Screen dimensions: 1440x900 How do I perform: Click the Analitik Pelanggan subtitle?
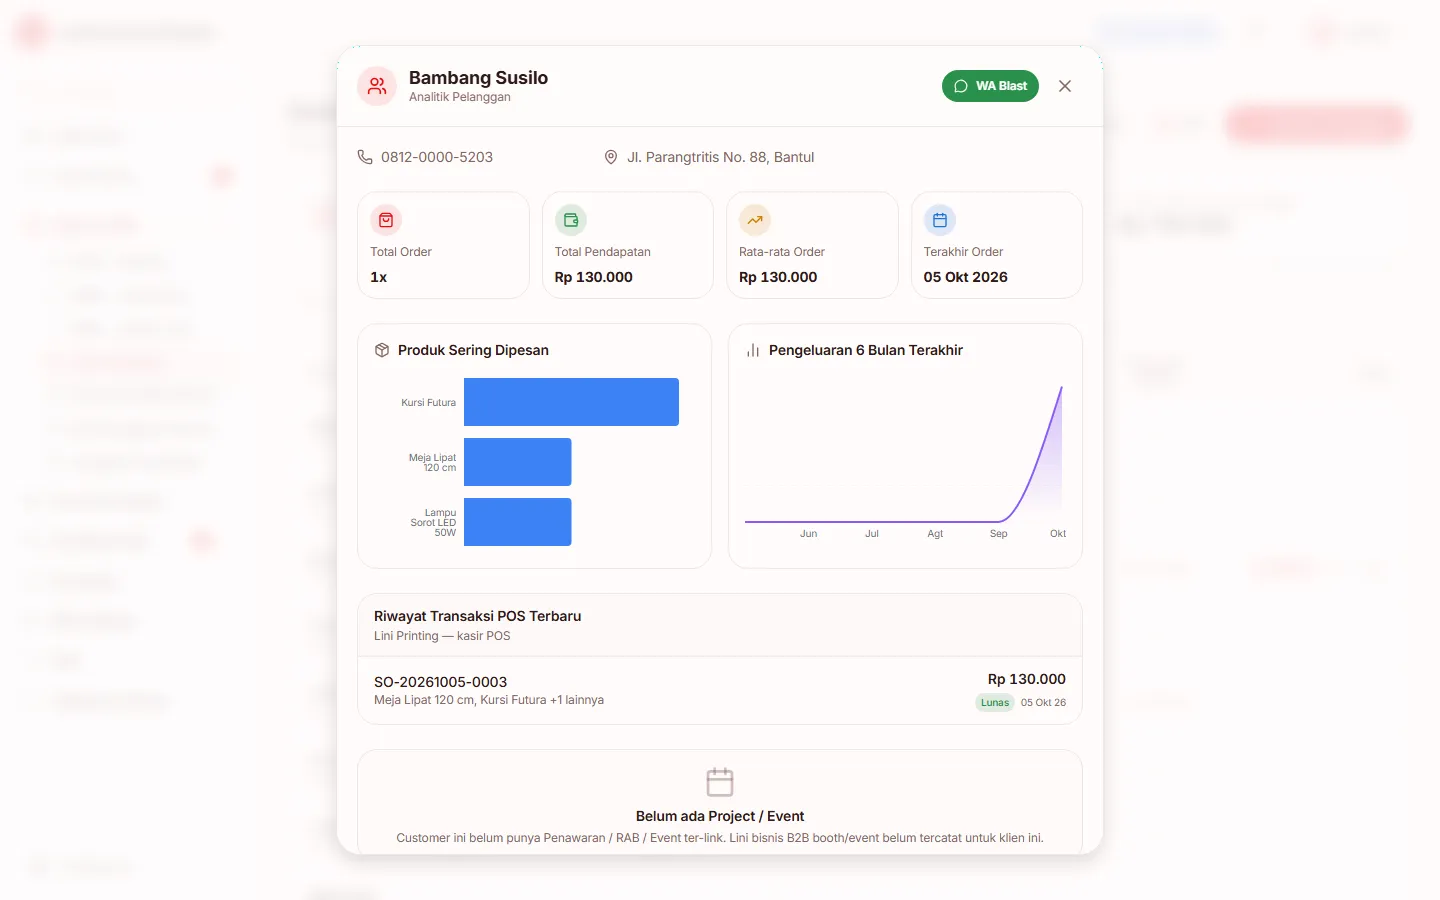point(460,97)
